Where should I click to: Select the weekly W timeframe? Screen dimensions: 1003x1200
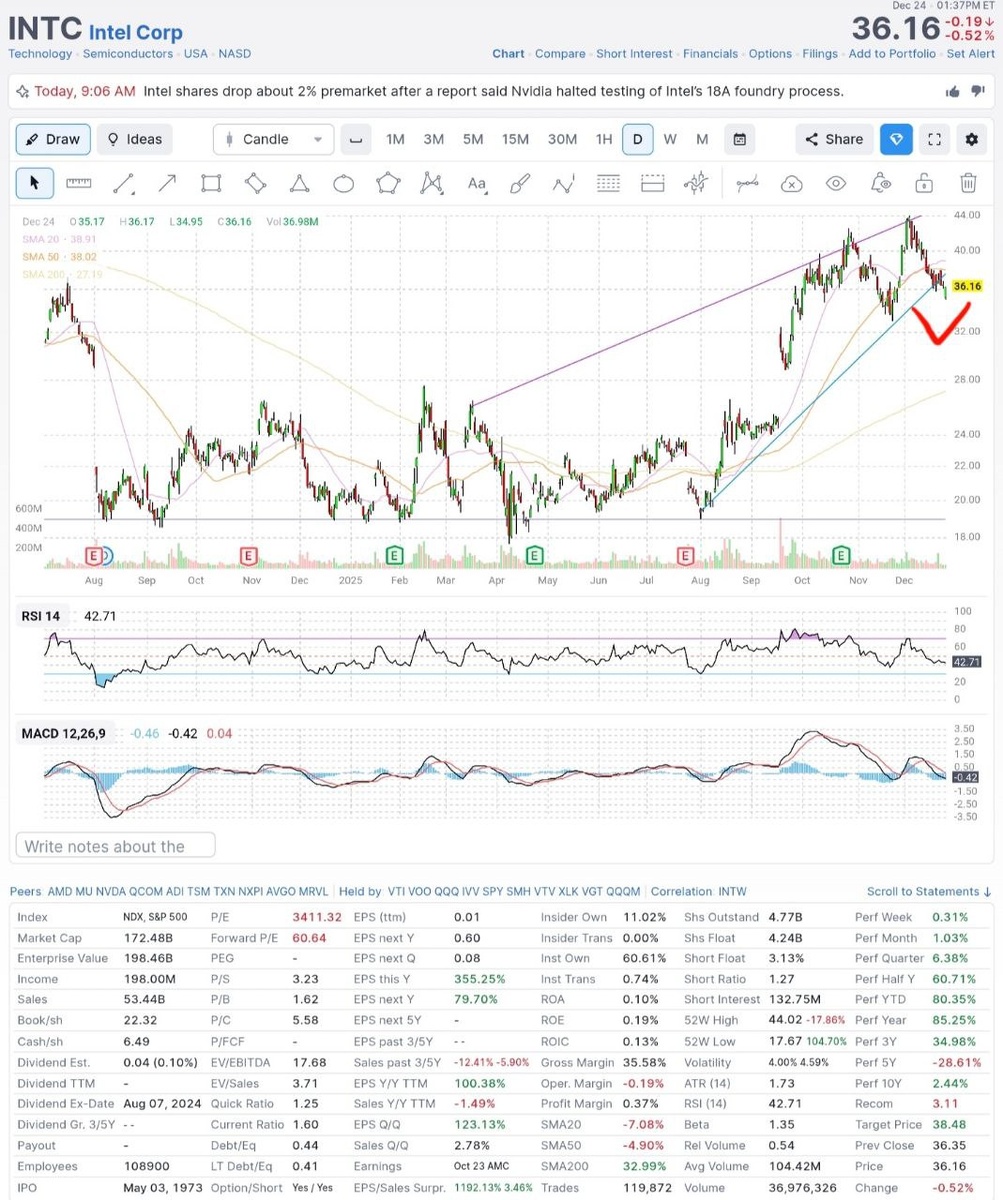coord(670,139)
